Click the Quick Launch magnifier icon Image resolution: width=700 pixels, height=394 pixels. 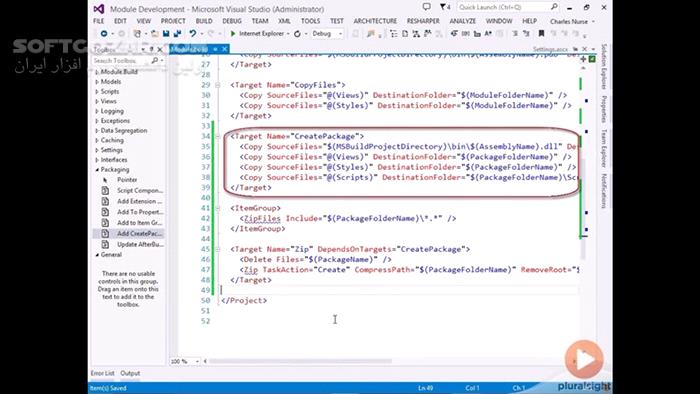554,7
